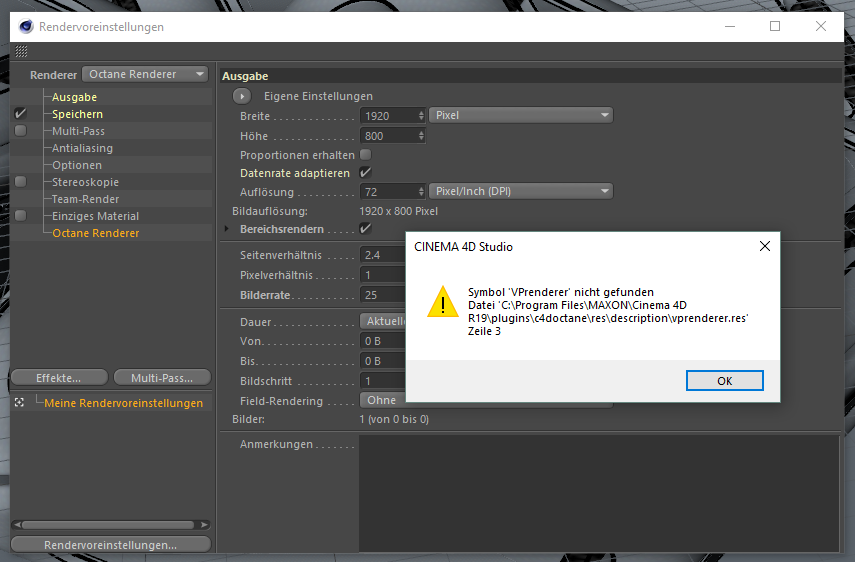The height and width of the screenshot is (562, 855).
Task: Toggle Proportionen erhalten checkbox
Action: click(x=365, y=155)
